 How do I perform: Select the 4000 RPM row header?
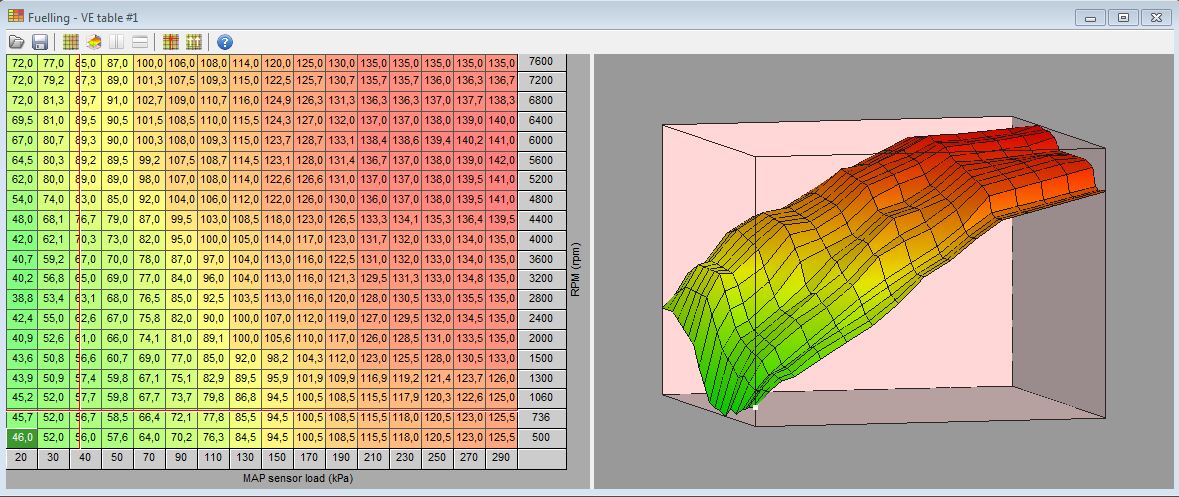click(541, 240)
